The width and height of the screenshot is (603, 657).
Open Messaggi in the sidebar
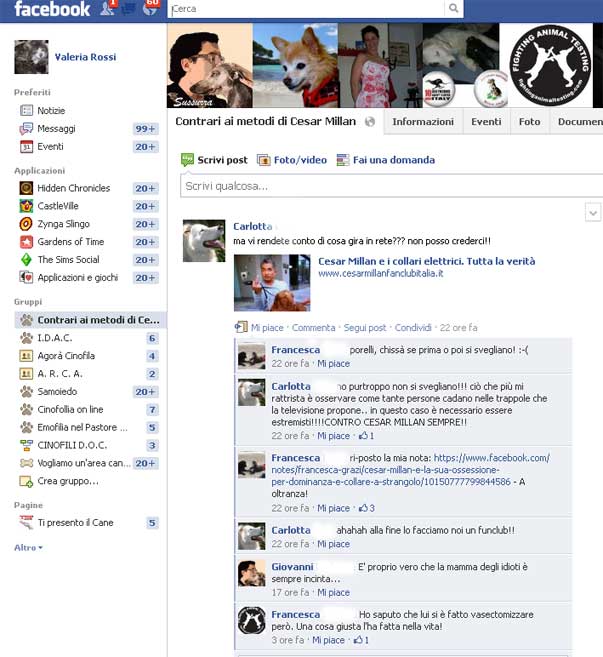coord(56,129)
